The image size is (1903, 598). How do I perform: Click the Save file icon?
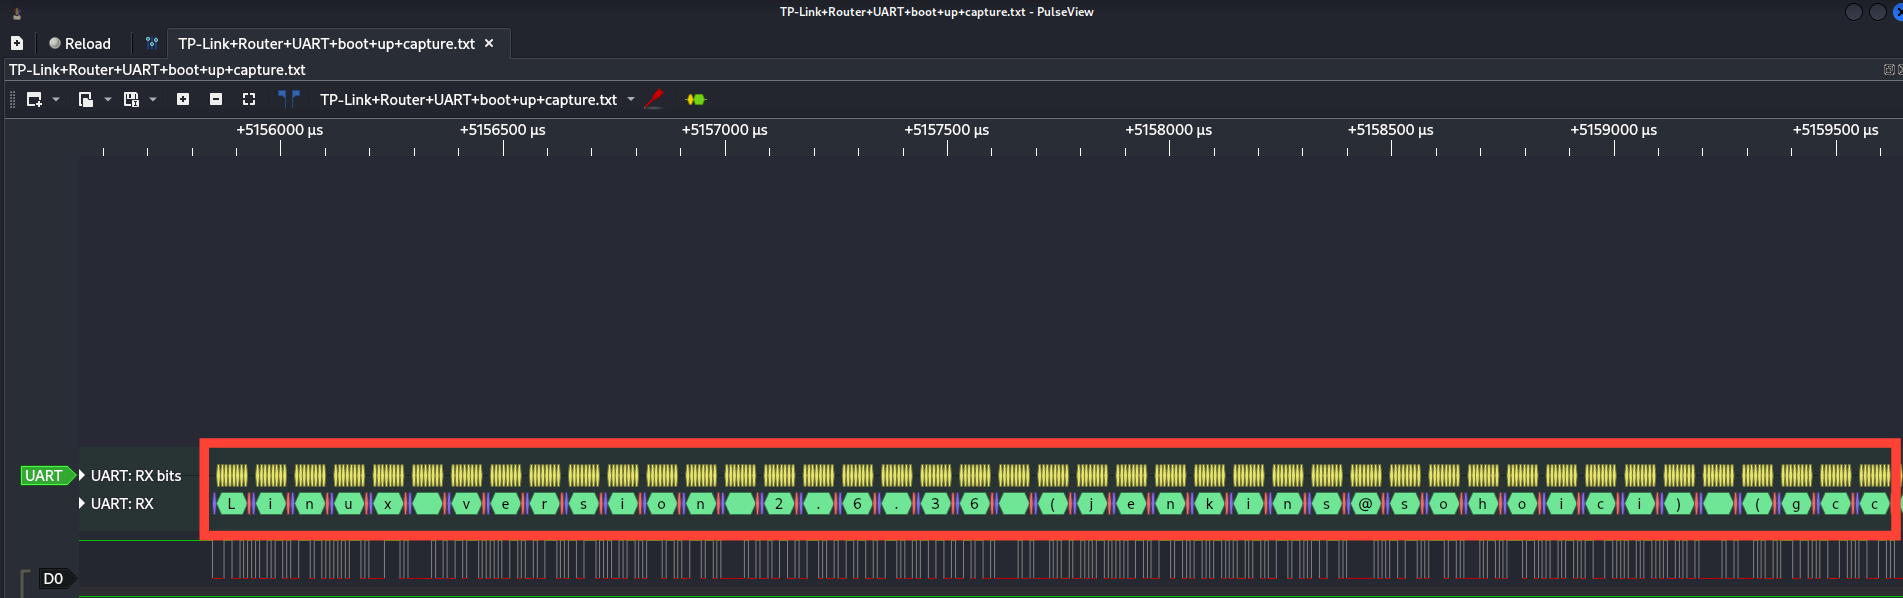point(131,99)
